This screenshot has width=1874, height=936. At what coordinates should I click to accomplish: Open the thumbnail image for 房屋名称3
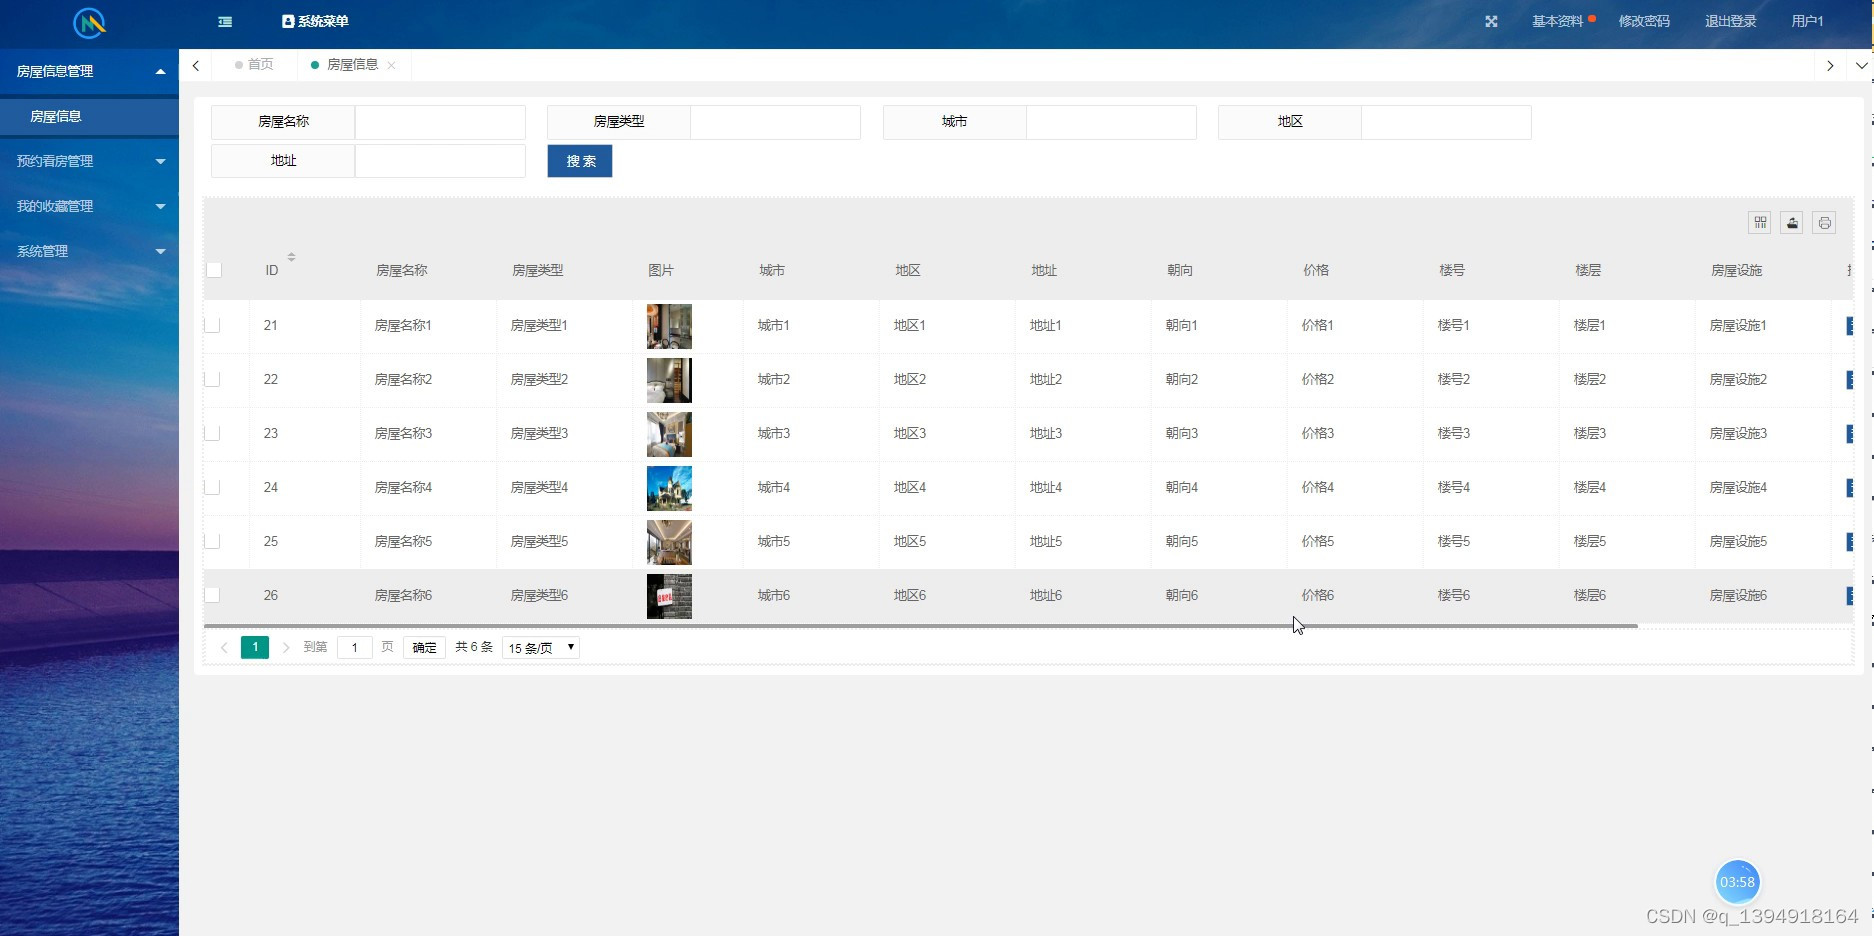[669, 434]
